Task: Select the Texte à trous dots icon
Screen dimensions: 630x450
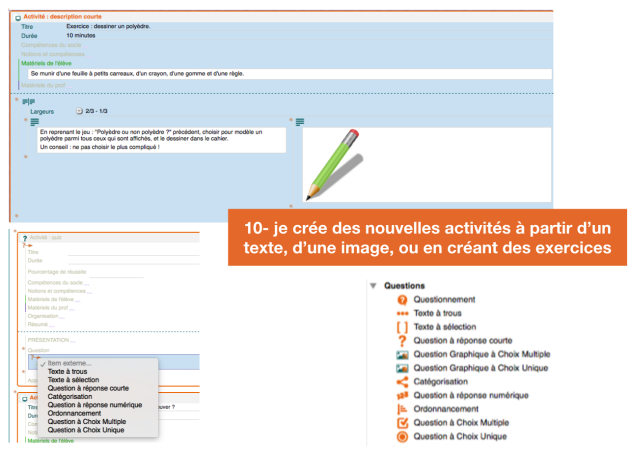Action: [401, 313]
